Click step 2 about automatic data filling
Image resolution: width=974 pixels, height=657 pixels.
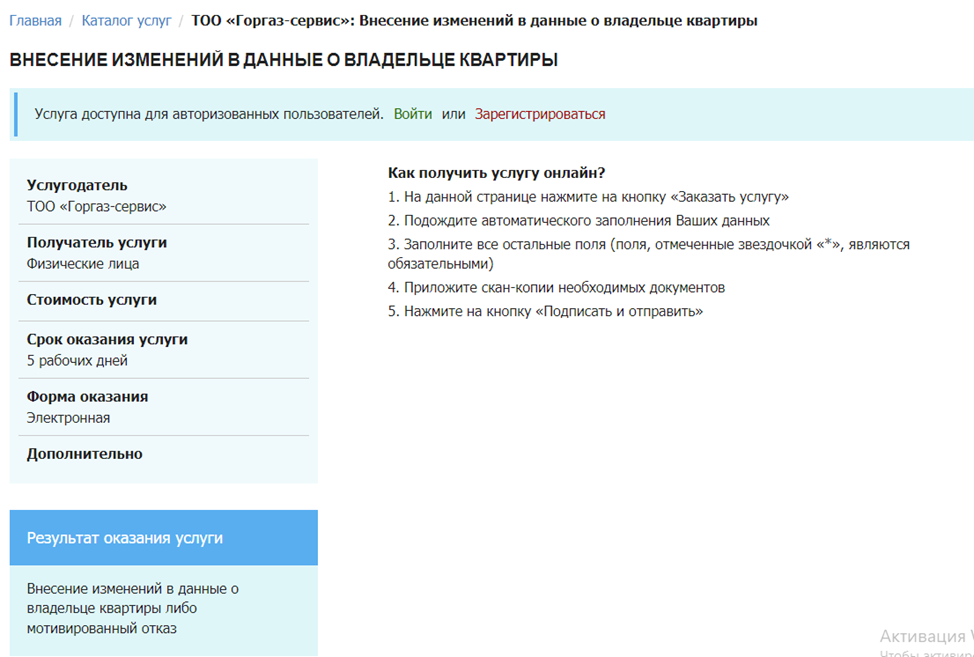pos(578,220)
